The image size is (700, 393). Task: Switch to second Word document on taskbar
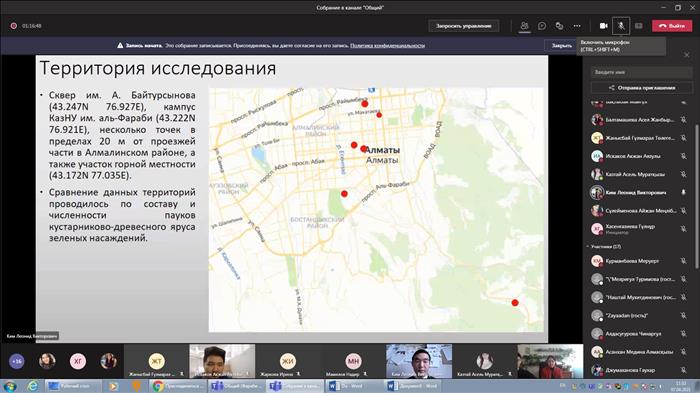point(413,386)
